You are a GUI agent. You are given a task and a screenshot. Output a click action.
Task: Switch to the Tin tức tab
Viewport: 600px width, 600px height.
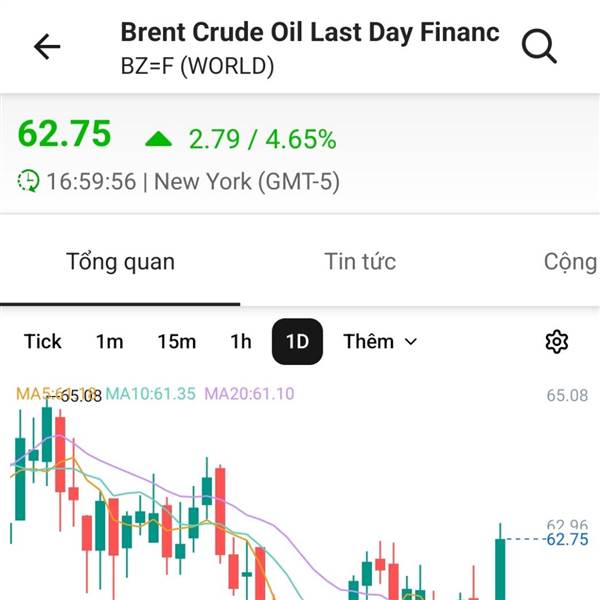click(360, 262)
